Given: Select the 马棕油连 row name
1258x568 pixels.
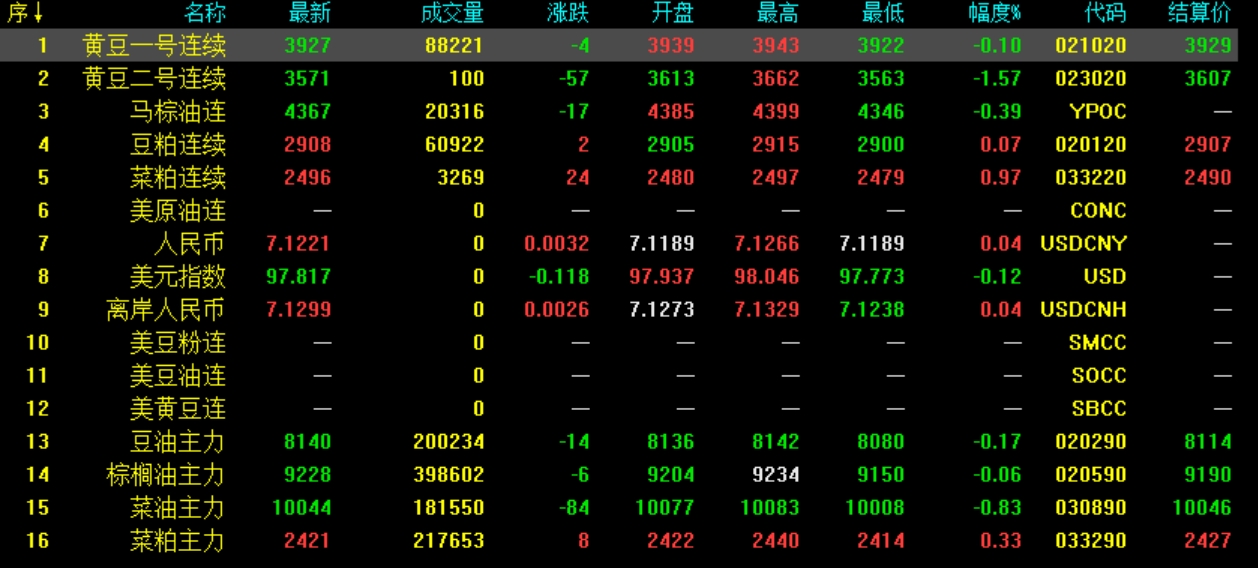Looking at the screenshot, I should click(x=178, y=112).
